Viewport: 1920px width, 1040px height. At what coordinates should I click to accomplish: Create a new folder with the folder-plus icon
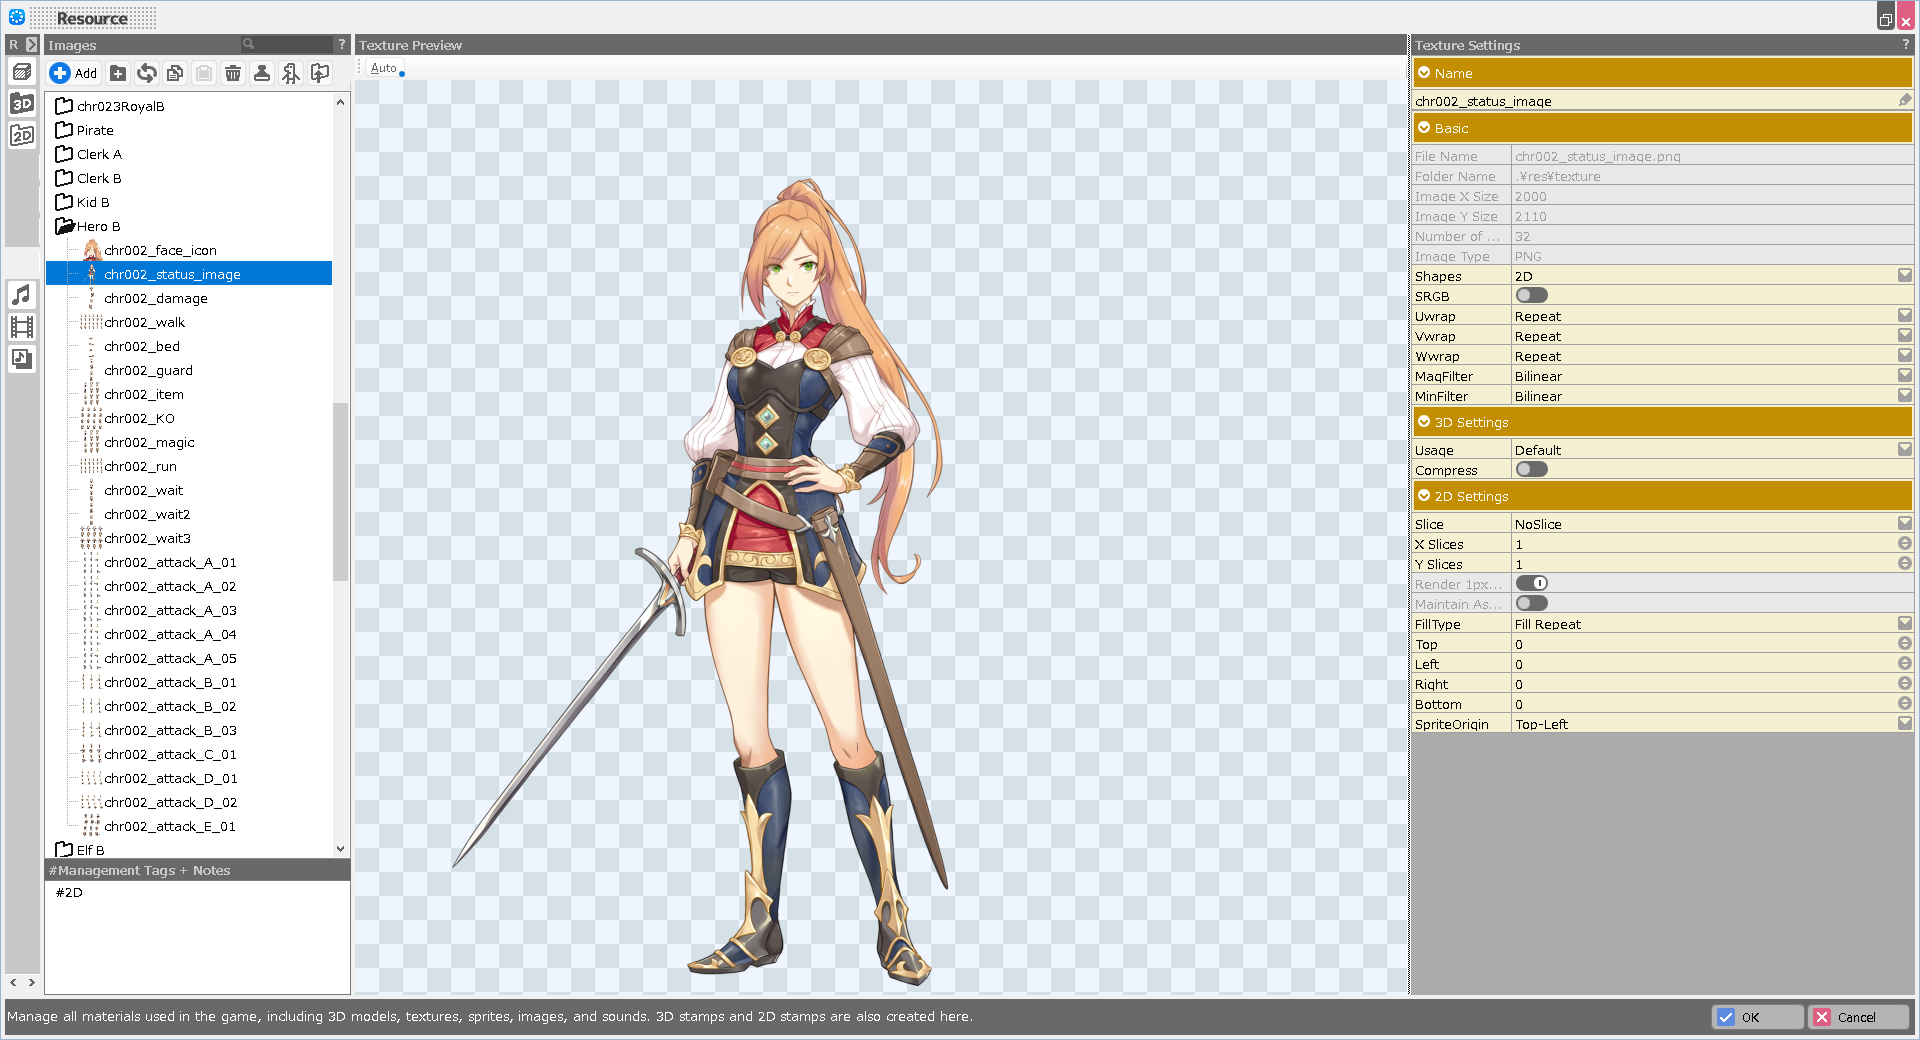click(x=118, y=73)
